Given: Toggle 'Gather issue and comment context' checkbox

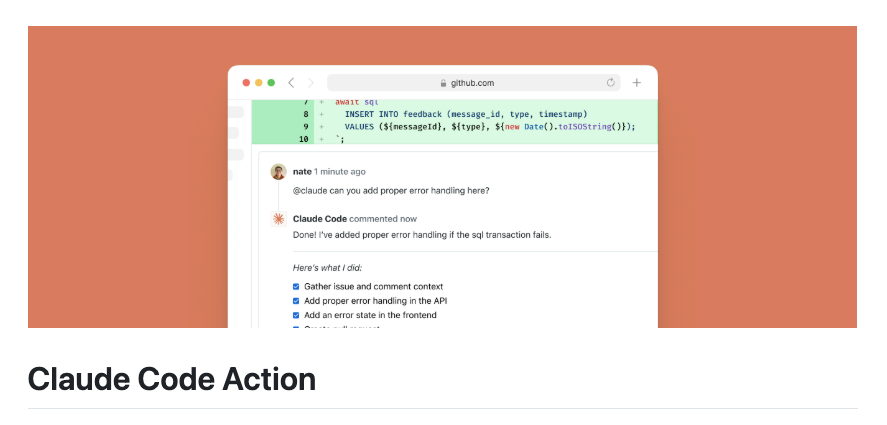Looking at the screenshot, I should [296, 287].
